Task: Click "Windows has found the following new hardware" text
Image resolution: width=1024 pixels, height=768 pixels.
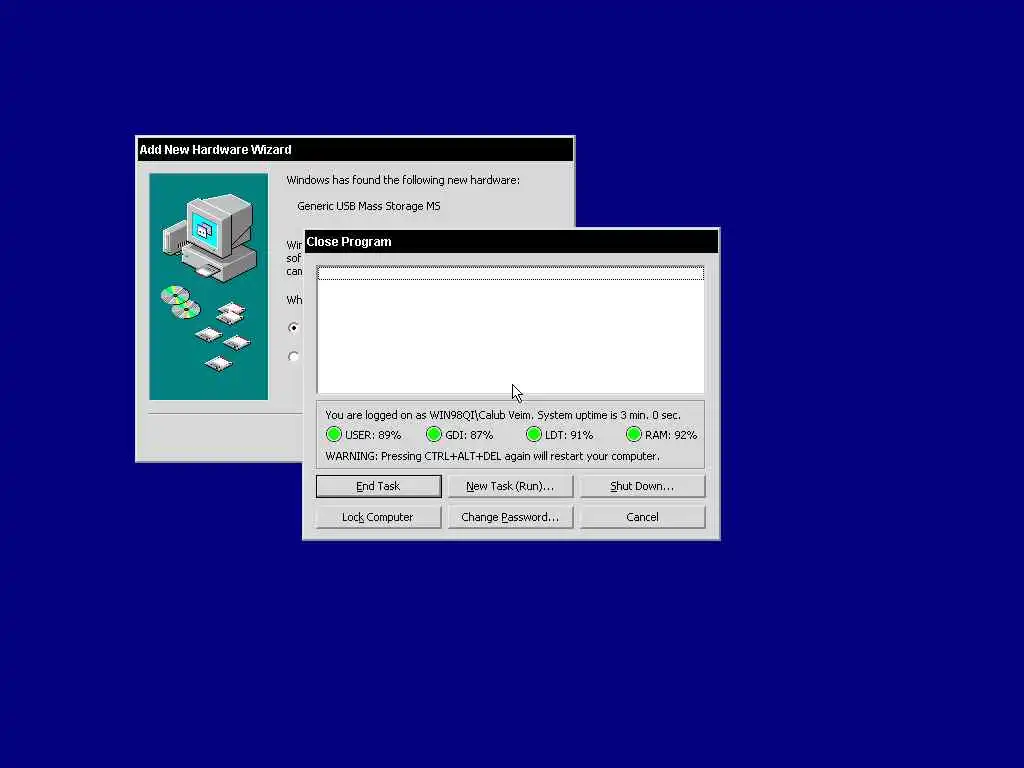Action: (x=403, y=180)
